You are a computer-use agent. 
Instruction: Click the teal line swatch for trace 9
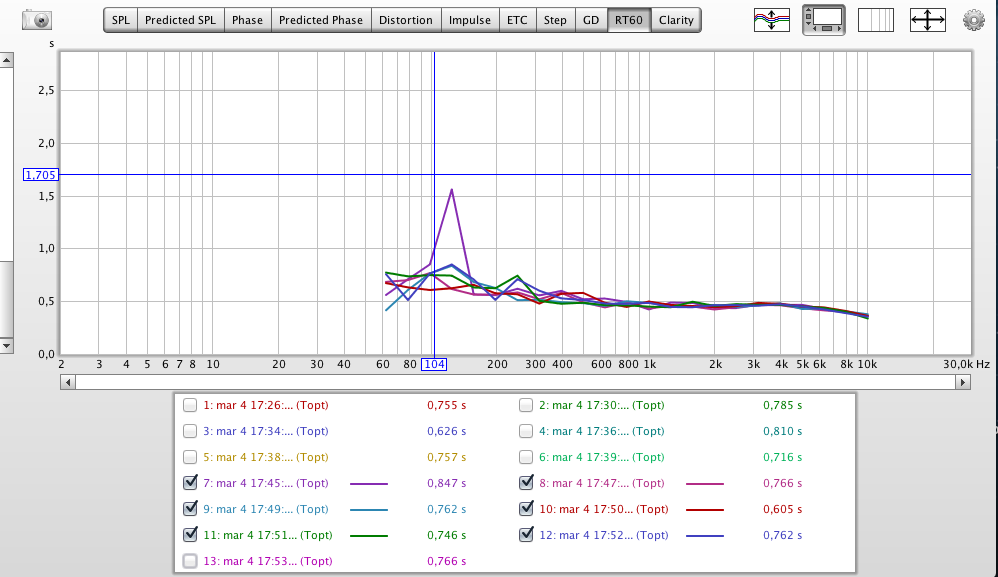pyautogui.click(x=369, y=510)
